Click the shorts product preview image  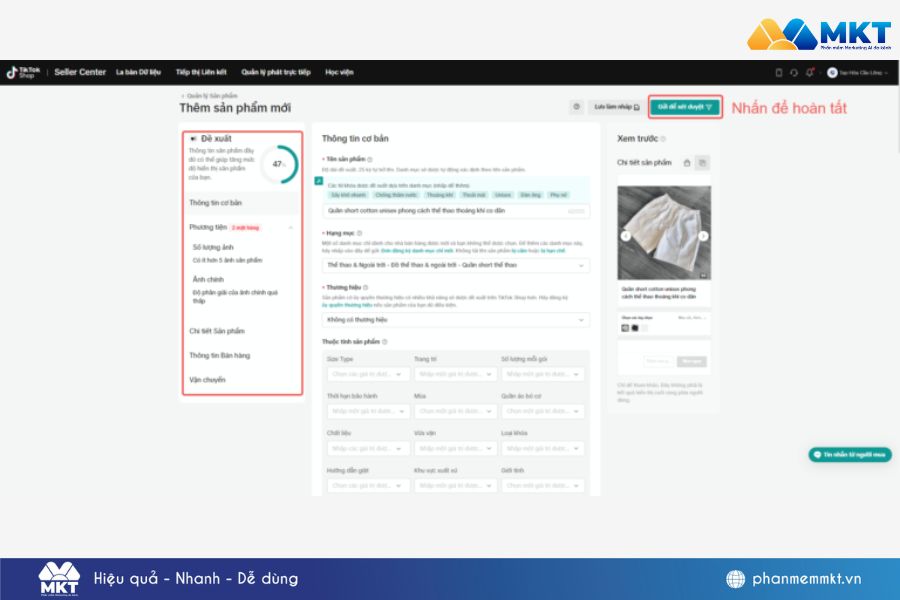point(664,233)
